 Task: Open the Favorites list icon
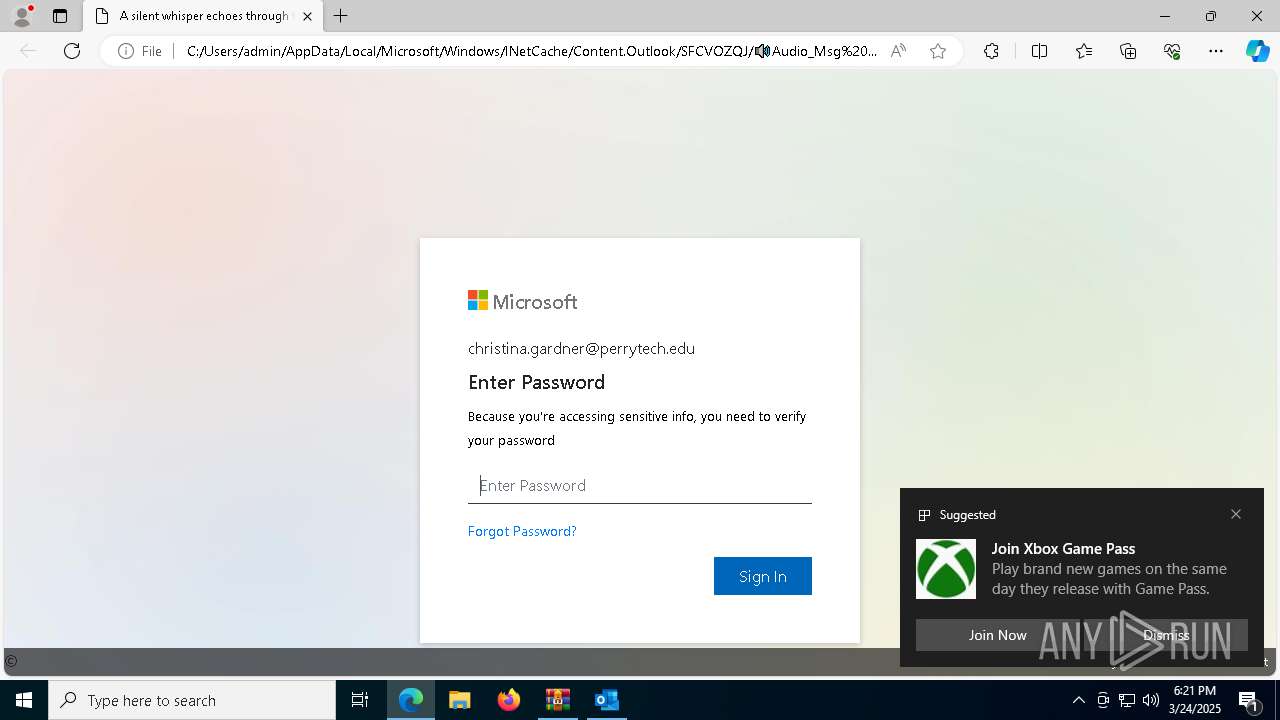point(1084,51)
